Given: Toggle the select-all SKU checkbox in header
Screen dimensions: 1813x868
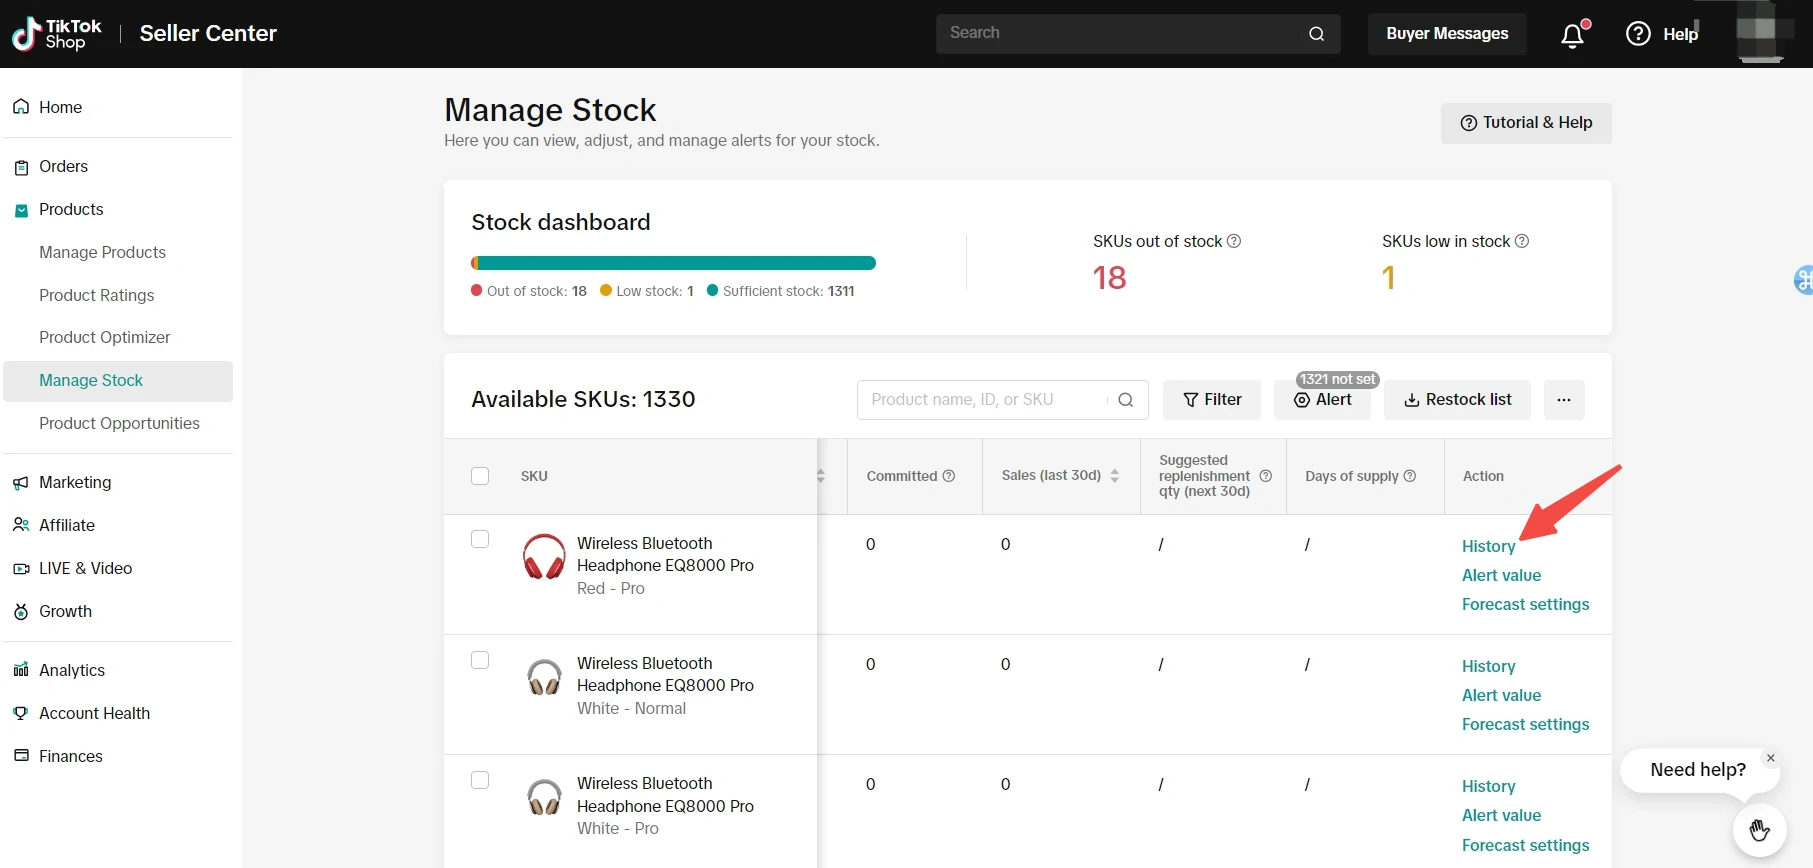Looking at the screenshot, I should pos(480,476).
